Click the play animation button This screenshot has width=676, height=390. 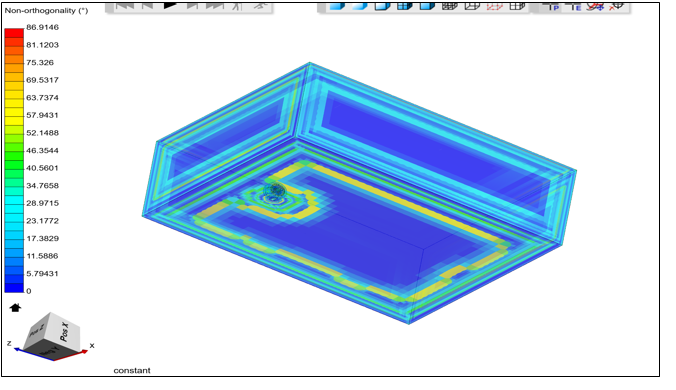(170, 5)
